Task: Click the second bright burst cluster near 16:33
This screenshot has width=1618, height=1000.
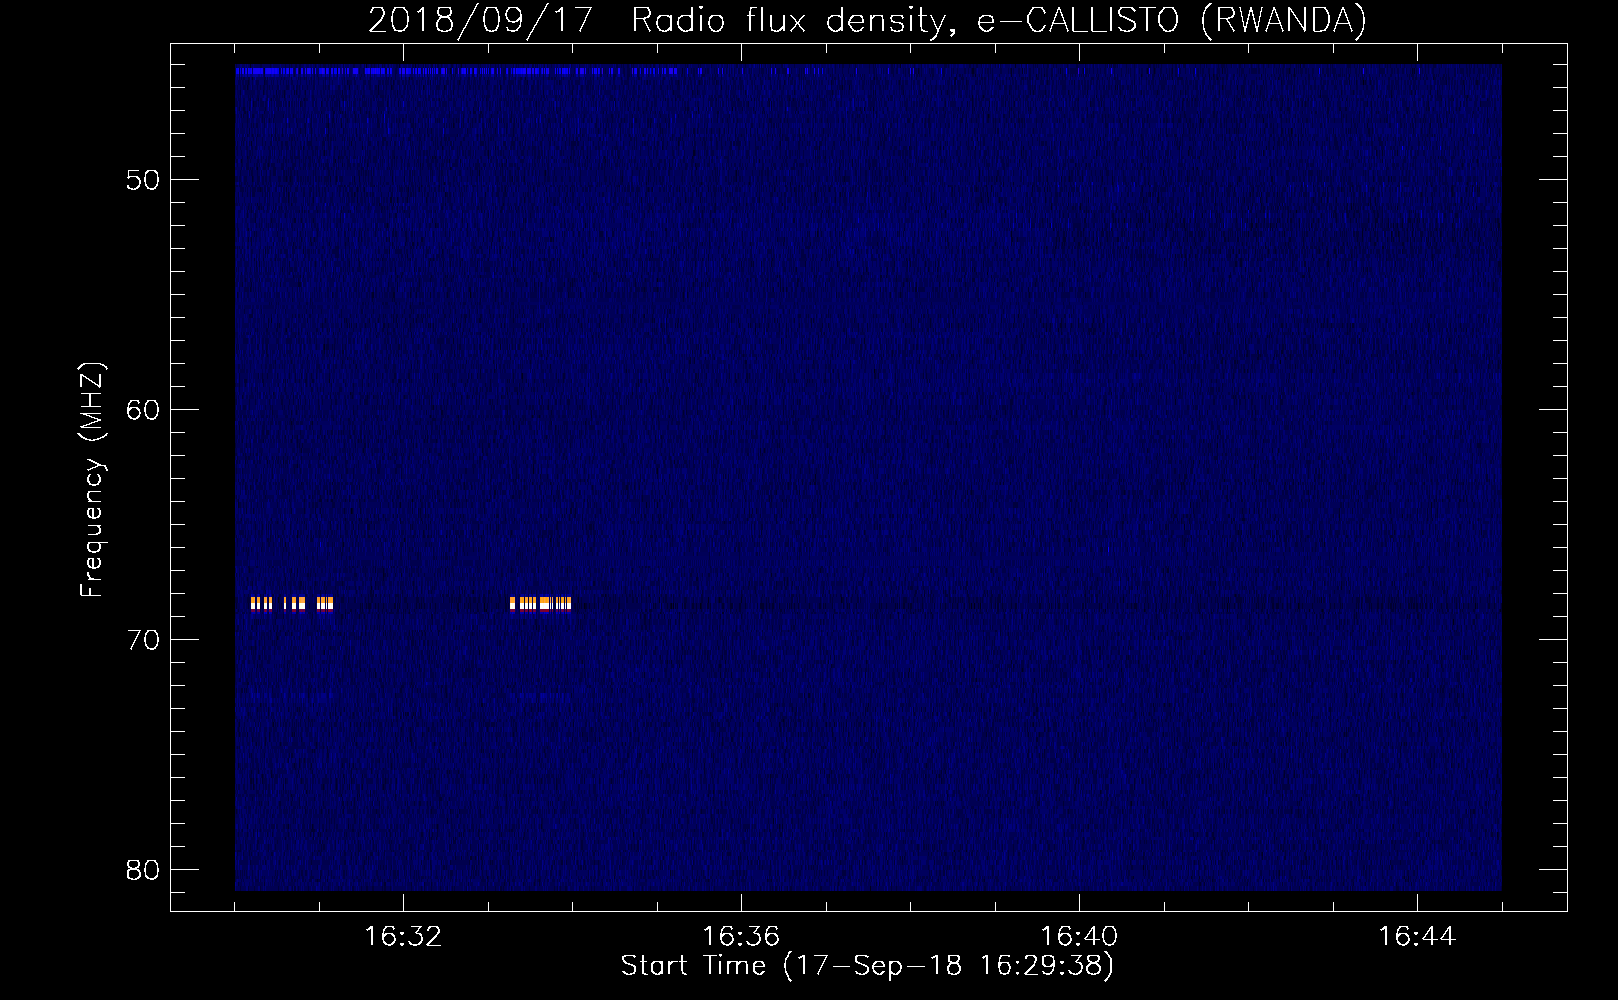Action: click(x=540, y=603)
